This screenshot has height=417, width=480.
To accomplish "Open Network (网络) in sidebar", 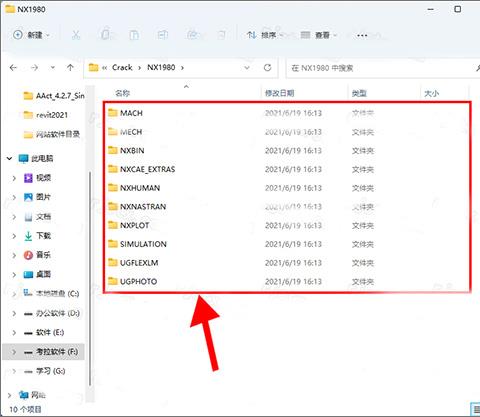I will click(x=32, y=395).
